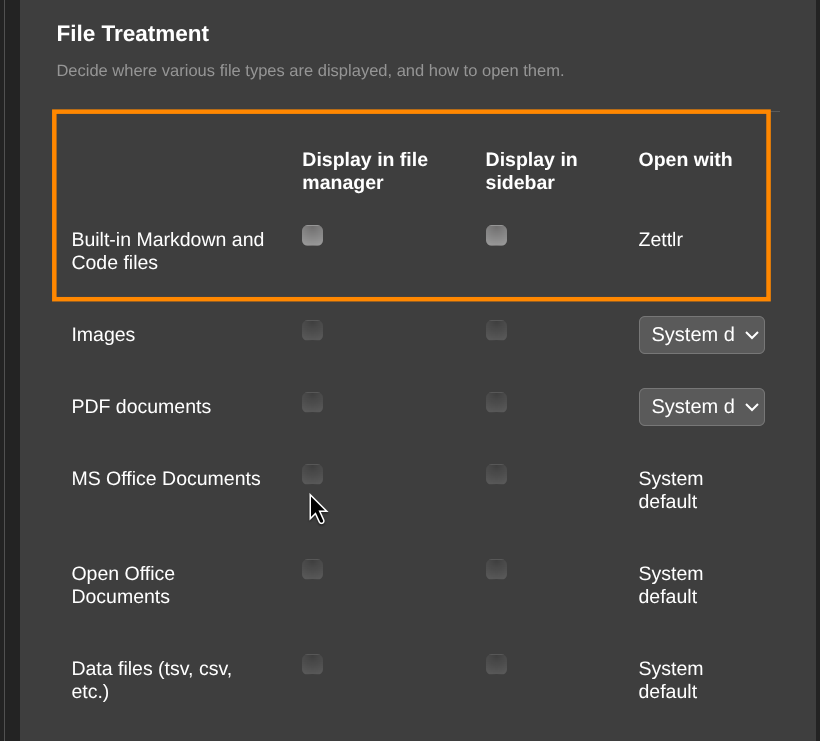Viewport: 820px width, 741px height.
Task: Click the File Treatment section heading
Action: (133, 34)
